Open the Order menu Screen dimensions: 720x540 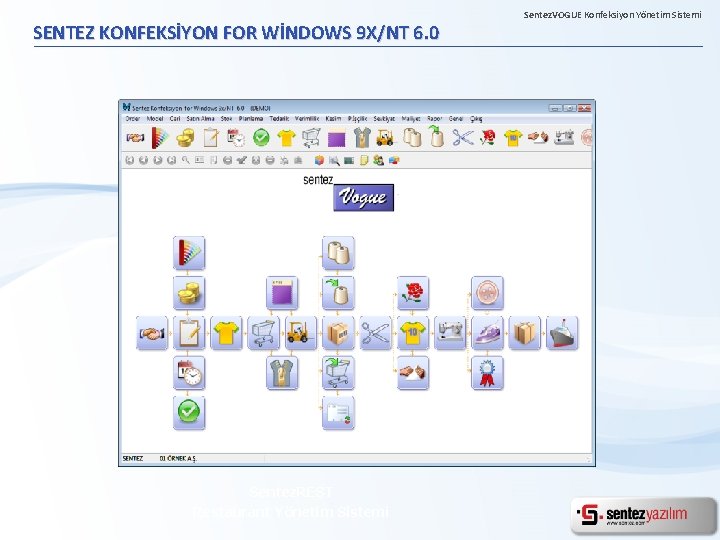pos(133,119)
